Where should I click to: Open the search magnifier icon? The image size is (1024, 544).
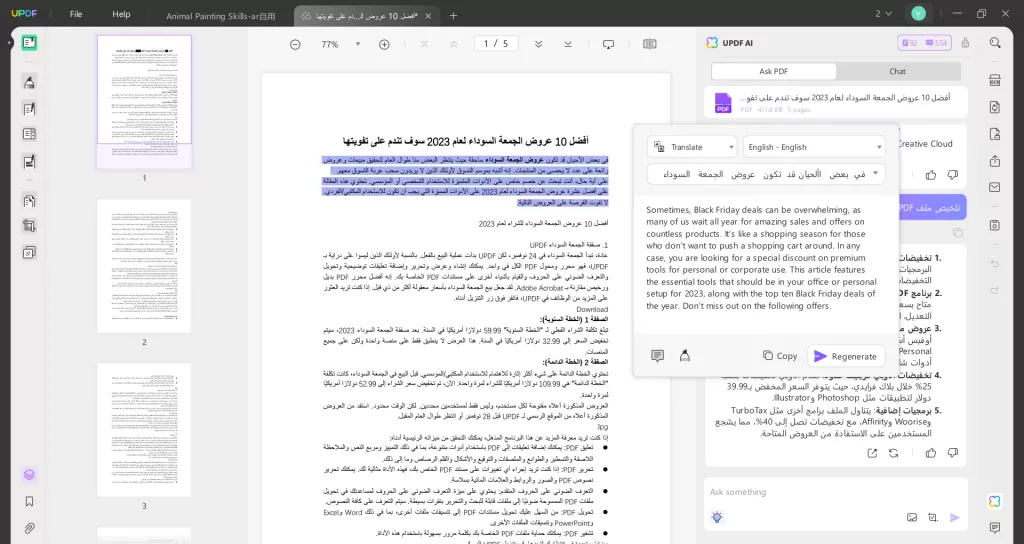pos(995,43)
